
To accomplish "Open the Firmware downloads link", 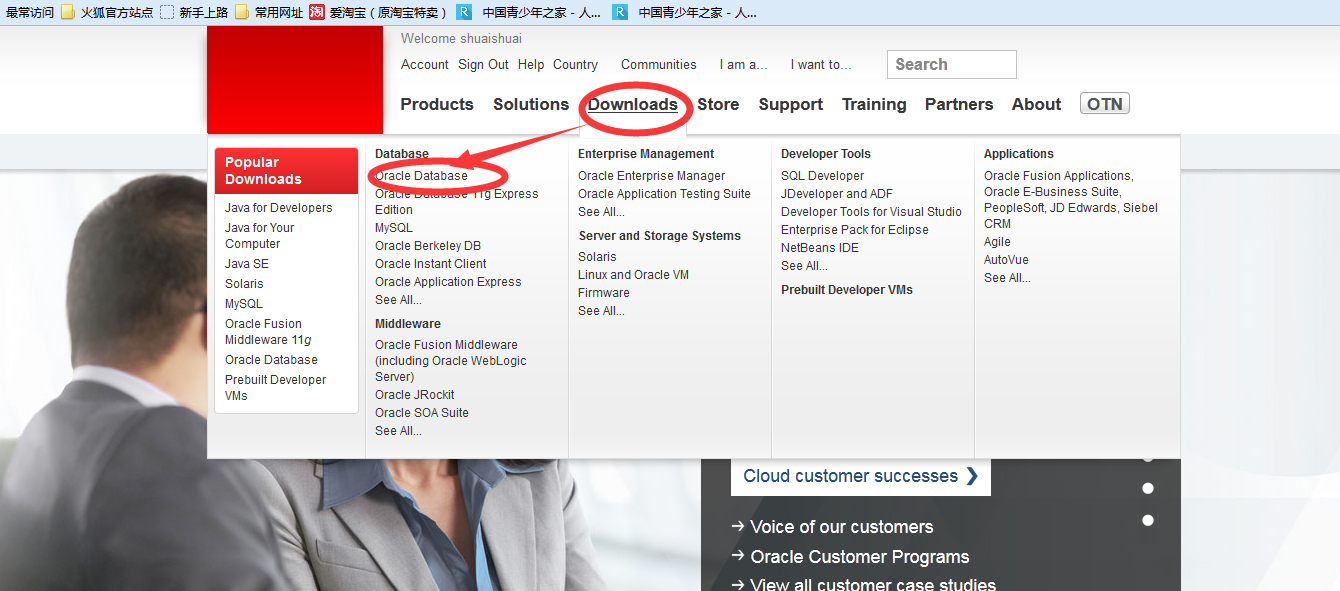I will pyautogui.click(x=604, y=293).
